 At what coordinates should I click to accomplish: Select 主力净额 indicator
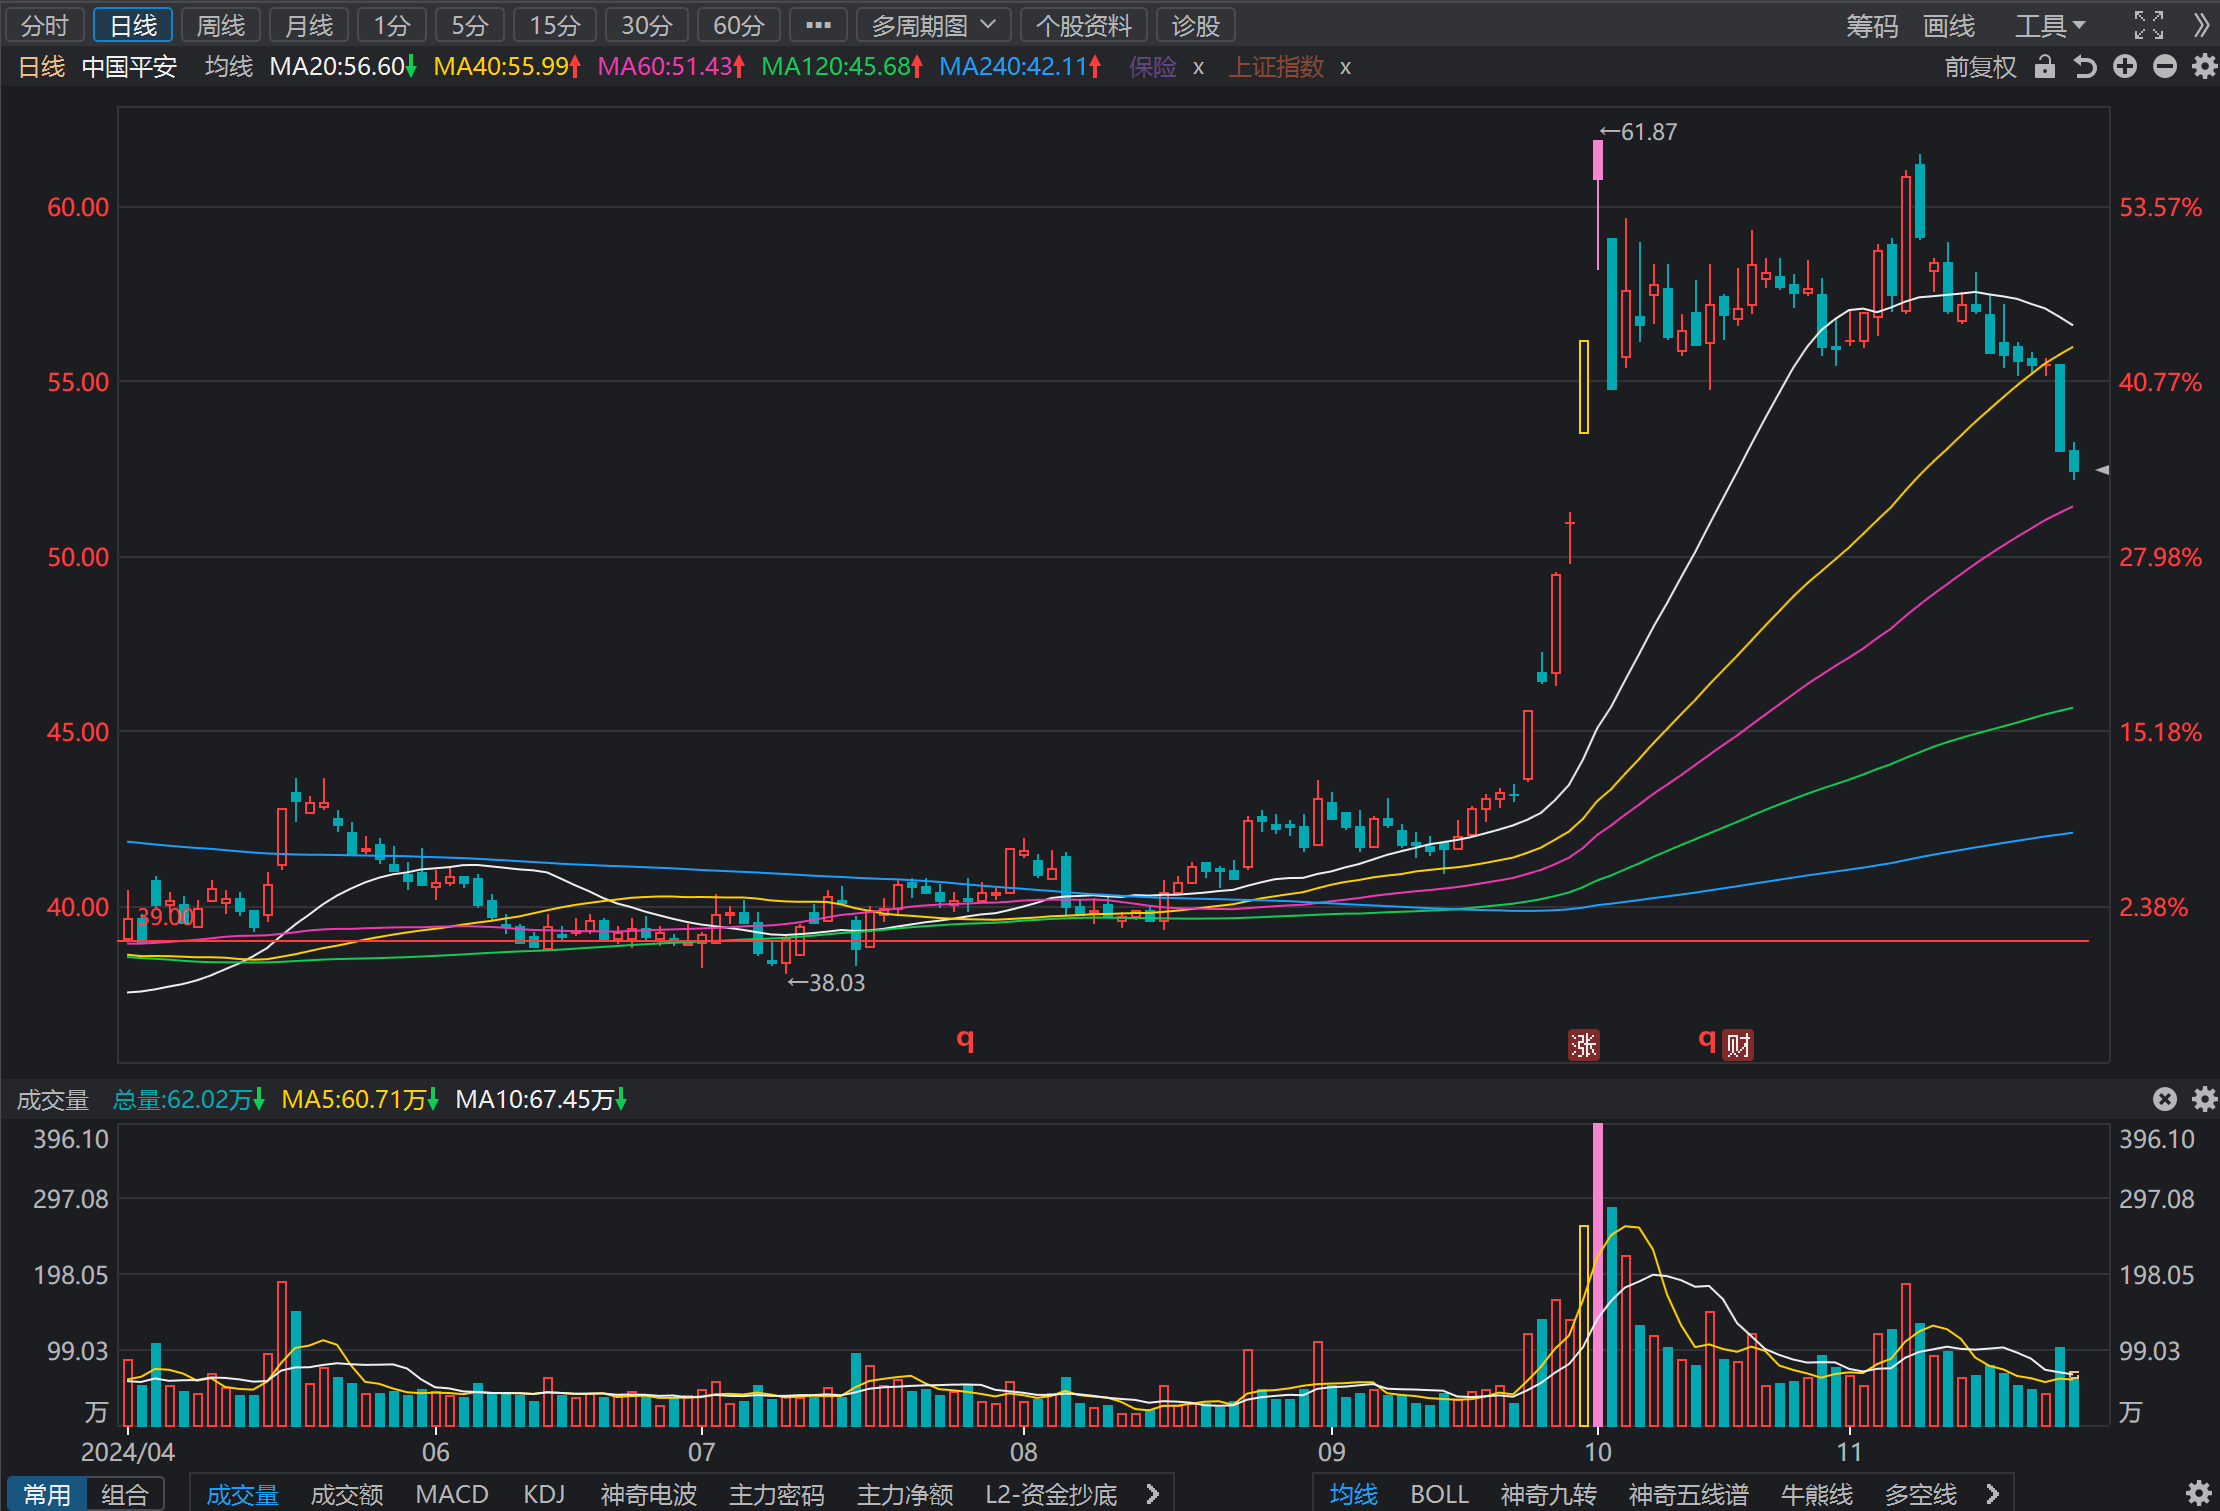[905, 1494]
